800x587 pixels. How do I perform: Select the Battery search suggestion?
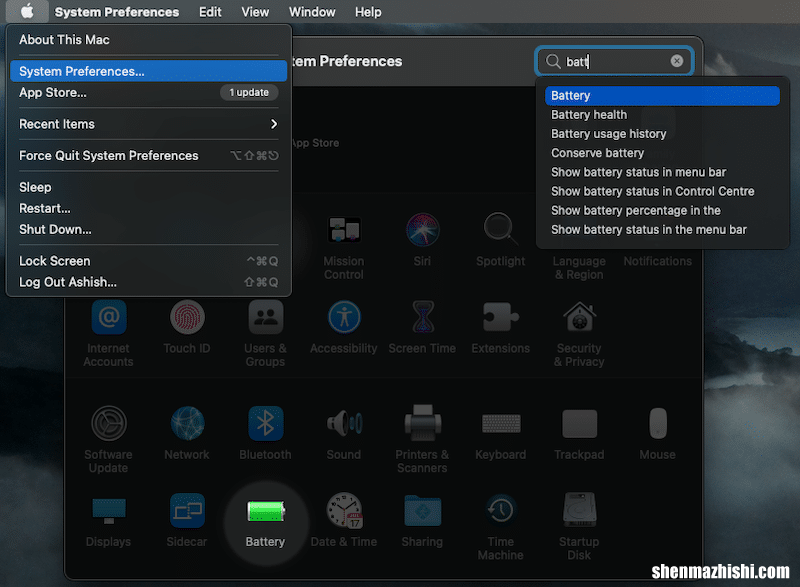tap(662, 96)
